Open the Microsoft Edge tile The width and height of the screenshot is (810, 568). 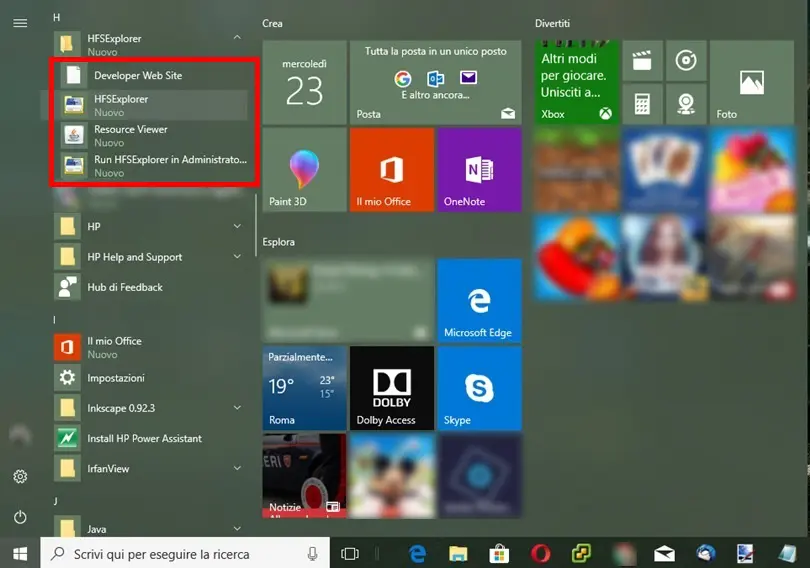tap(479, 301)
